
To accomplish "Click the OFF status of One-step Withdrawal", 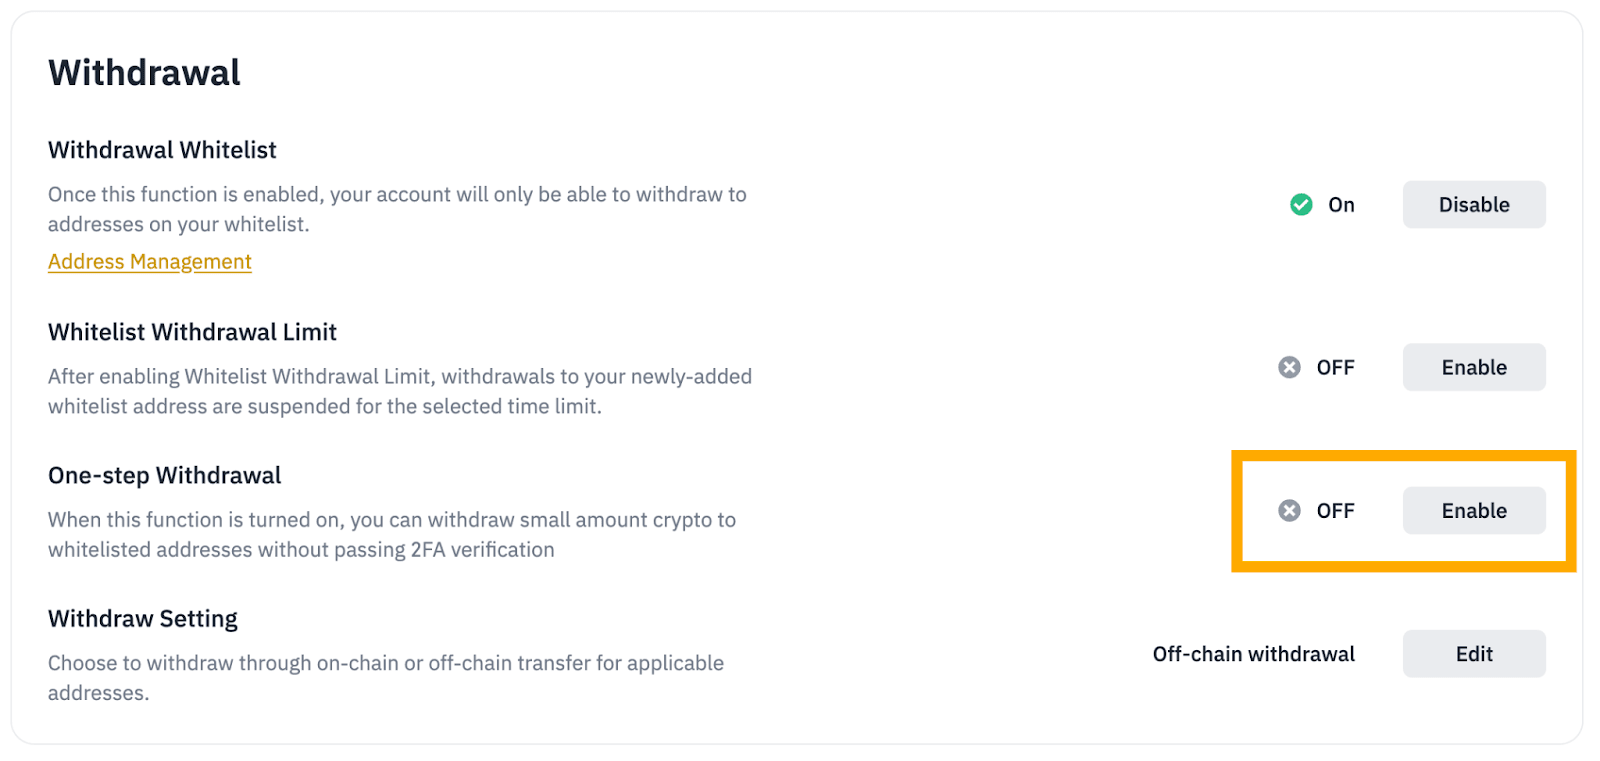I will pyautogui.click(x=1335, y=511).
